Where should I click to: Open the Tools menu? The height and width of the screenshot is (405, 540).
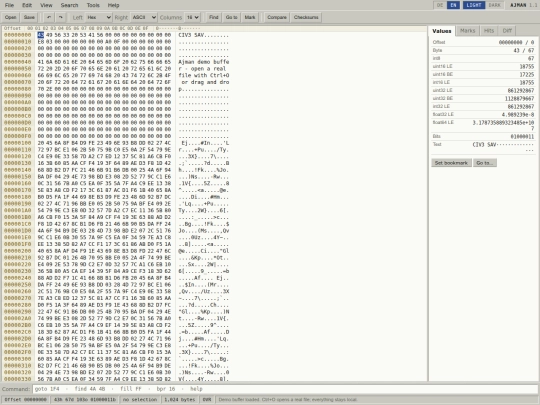(93, 5)
